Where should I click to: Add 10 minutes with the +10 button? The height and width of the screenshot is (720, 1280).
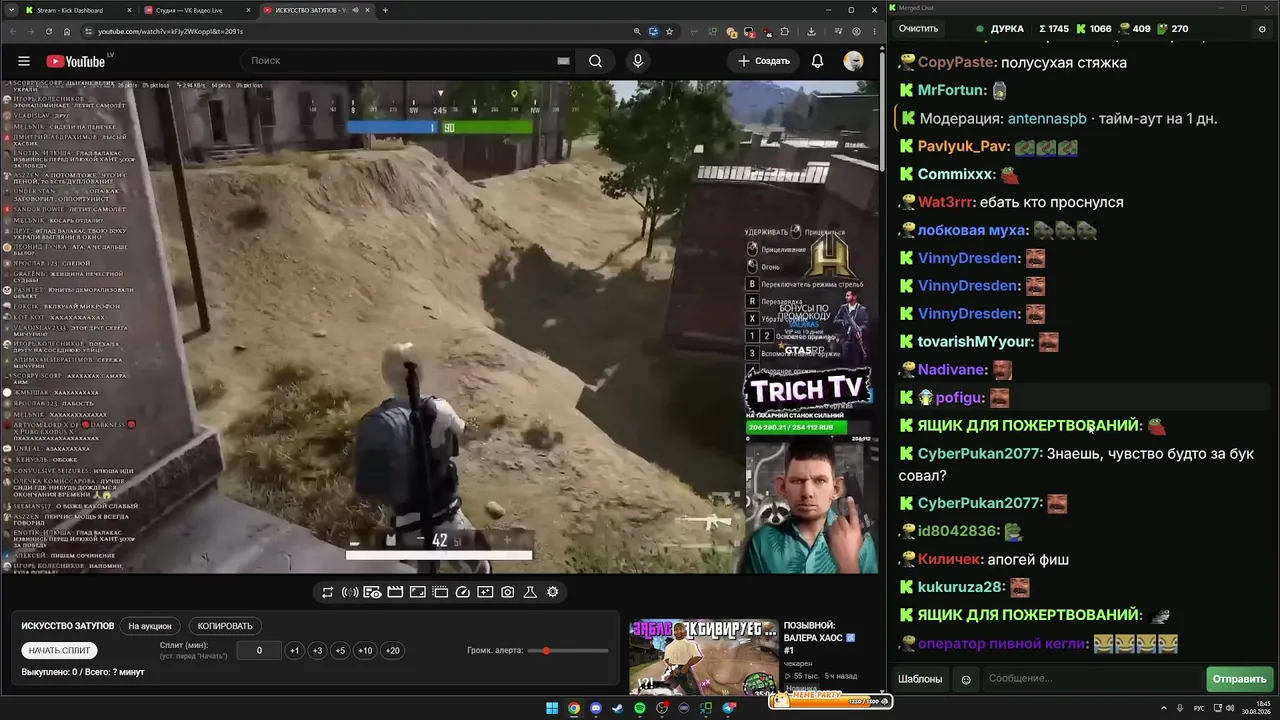tap(365, 650)
